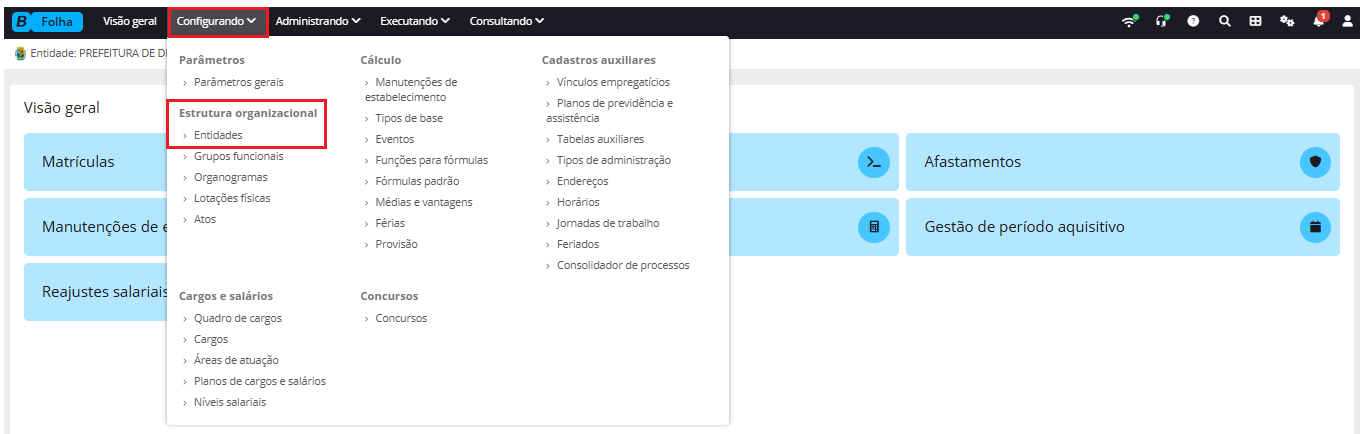Viewport: 1360px width, 434px height.
Task: Click the help question mark icon
Action: (1193, 21)
